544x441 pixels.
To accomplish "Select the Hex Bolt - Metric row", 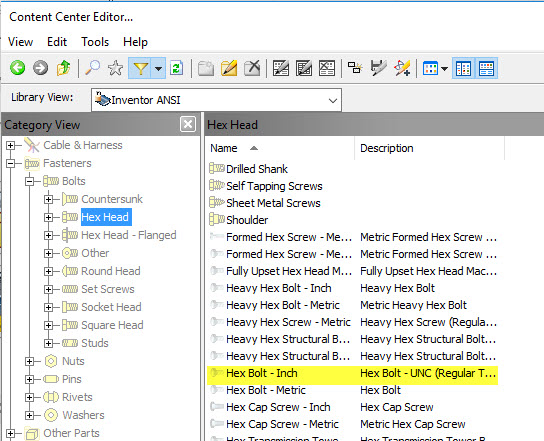I will tap(353, 390).
